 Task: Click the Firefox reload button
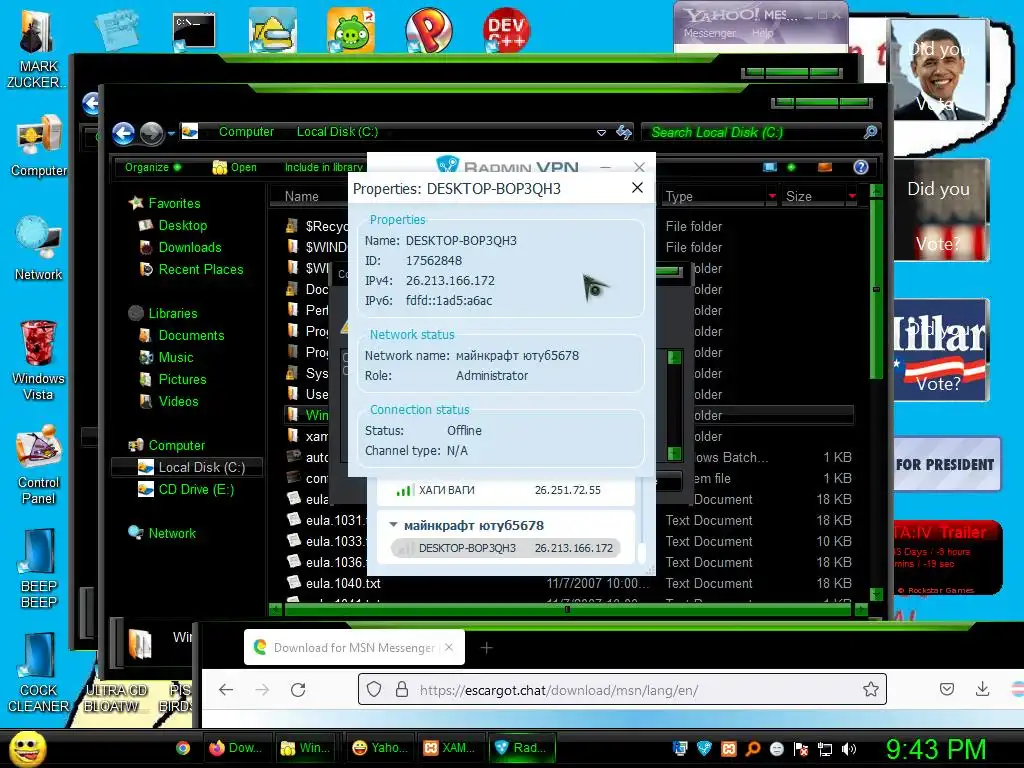pyautogui.click(x=298, y=690)
